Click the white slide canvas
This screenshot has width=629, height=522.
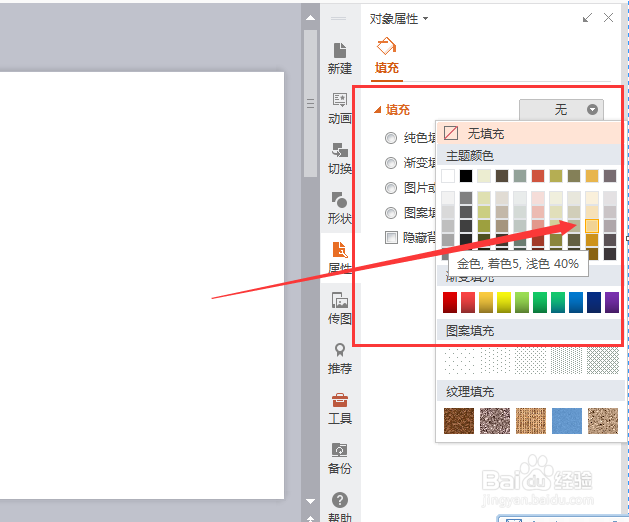(x=142, y=285)
